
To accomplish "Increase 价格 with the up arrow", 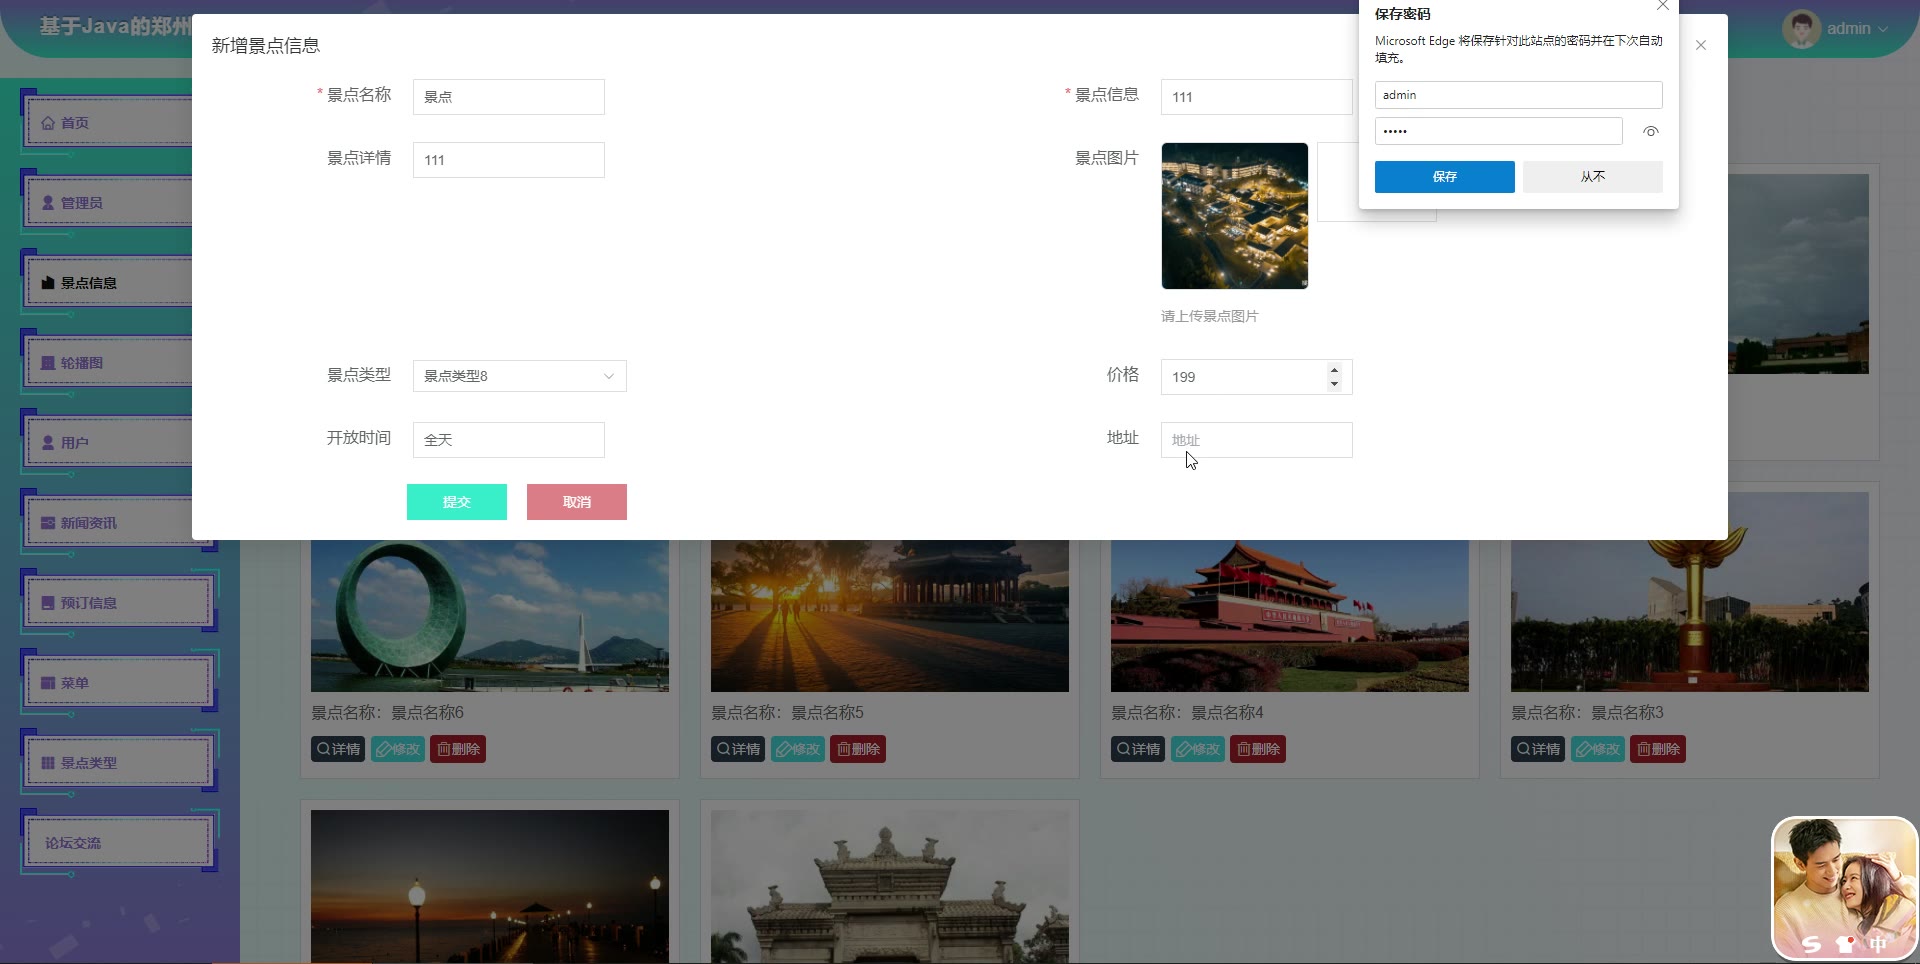I will pos(1334,370).
